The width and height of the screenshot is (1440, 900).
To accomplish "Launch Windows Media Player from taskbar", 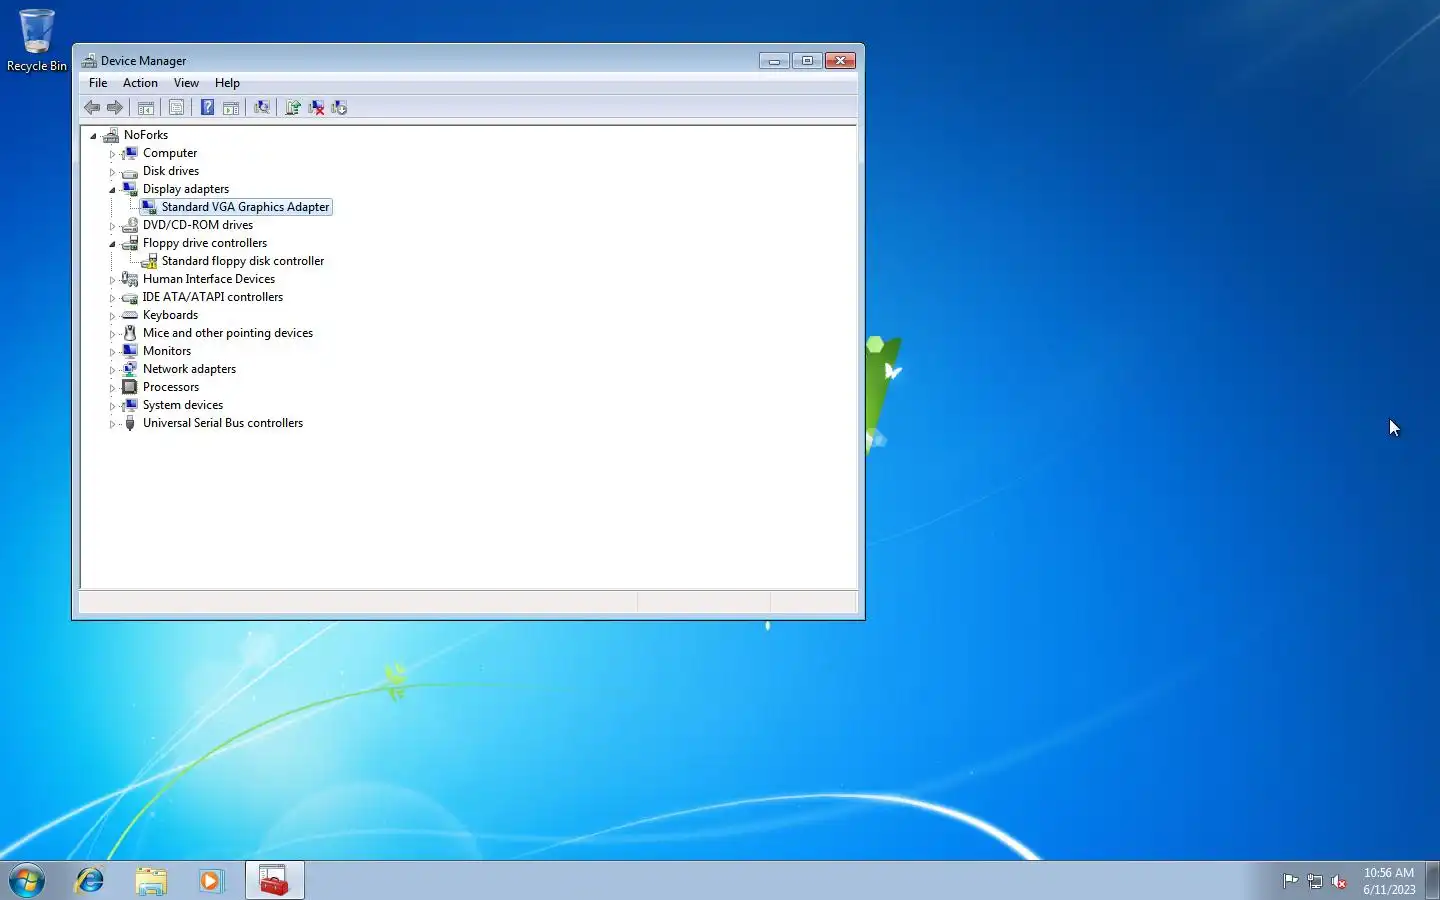I will pyautogui.click(x=211, y=880).
